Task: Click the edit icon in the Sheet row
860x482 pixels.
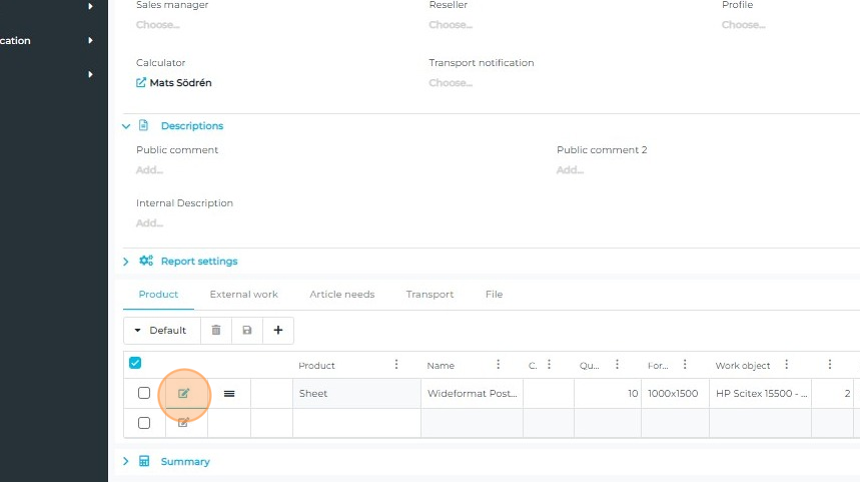Action: (183, 394)
